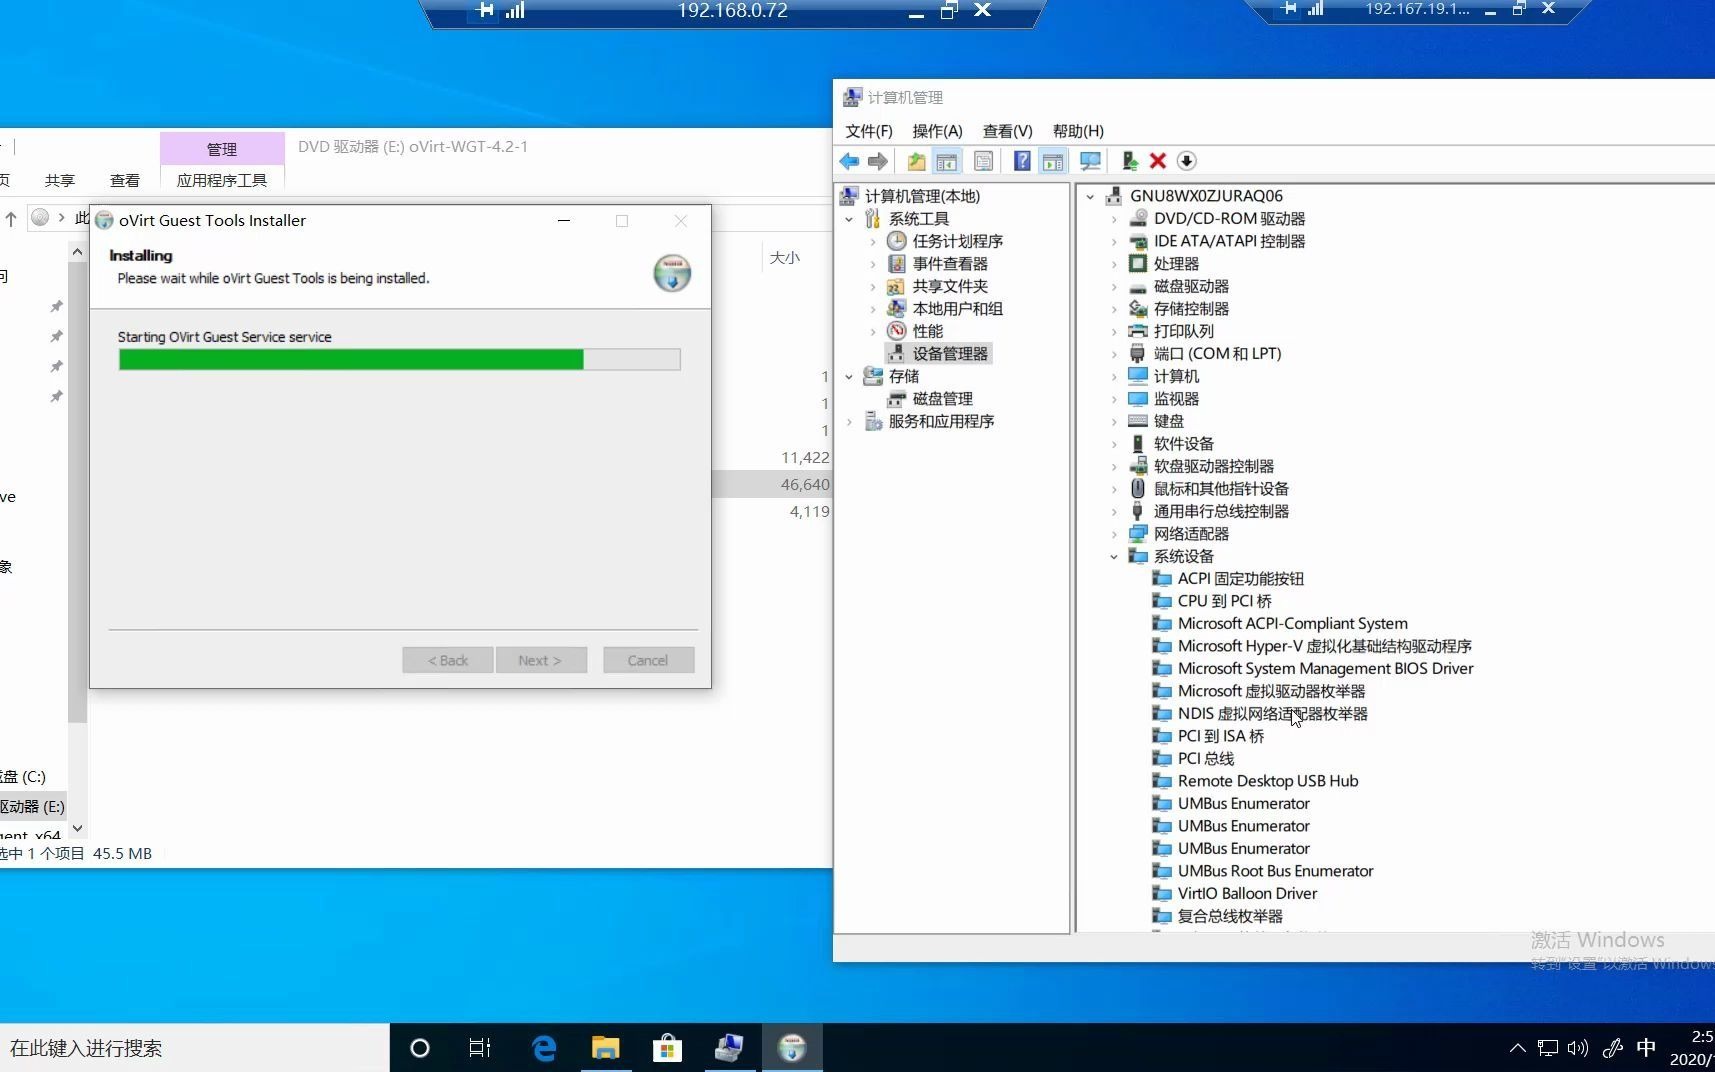
Task: Click the Back arrow in Computer Management toolbar
Action: pos(849,161)
